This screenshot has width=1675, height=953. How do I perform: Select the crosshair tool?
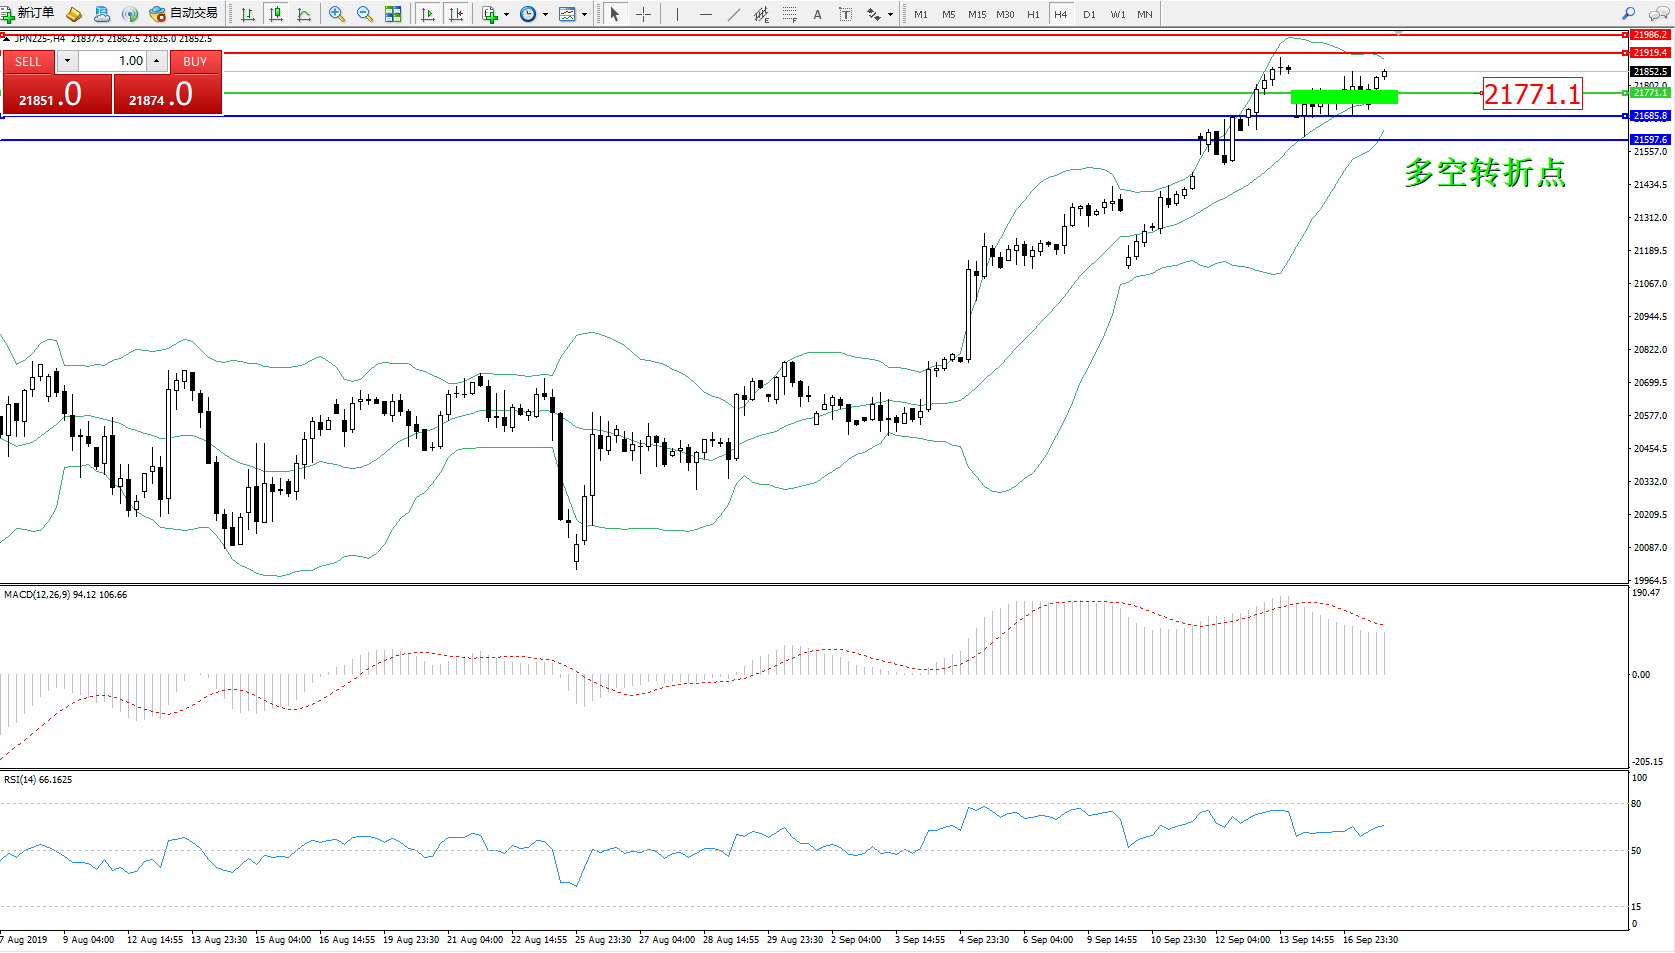643,14
